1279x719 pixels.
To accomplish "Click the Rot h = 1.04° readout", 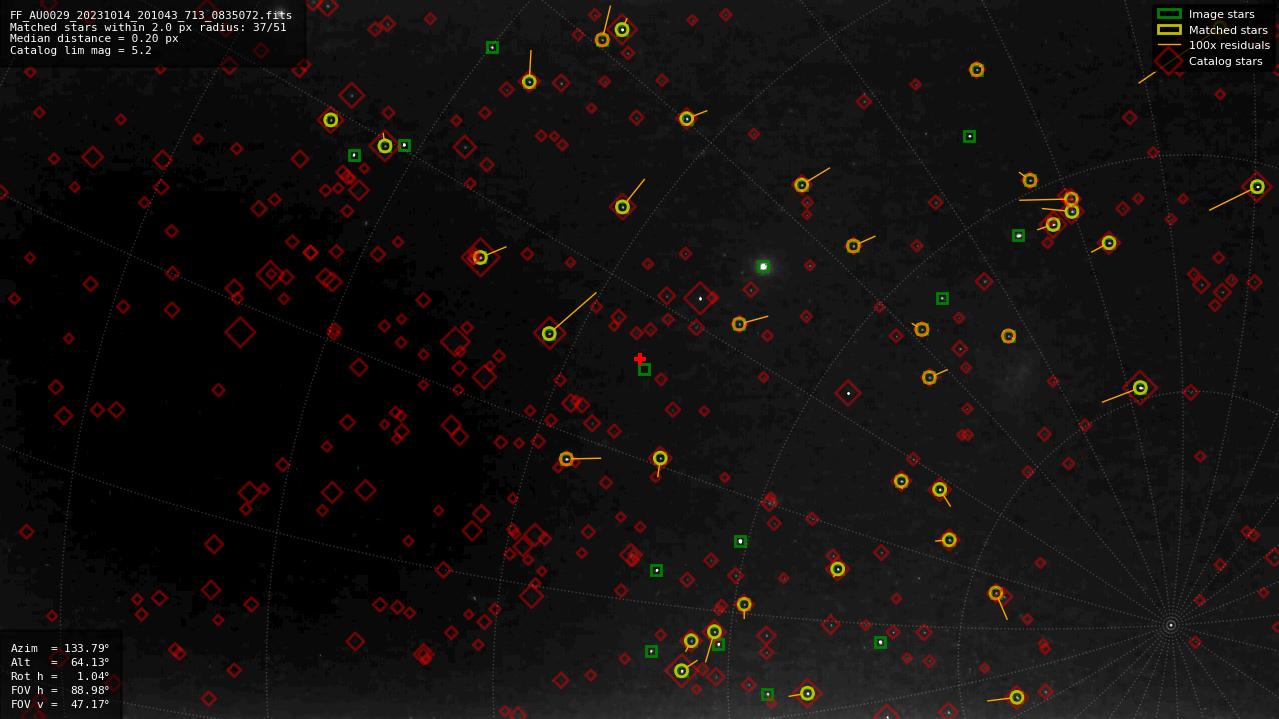I will (x=60, y=676).
